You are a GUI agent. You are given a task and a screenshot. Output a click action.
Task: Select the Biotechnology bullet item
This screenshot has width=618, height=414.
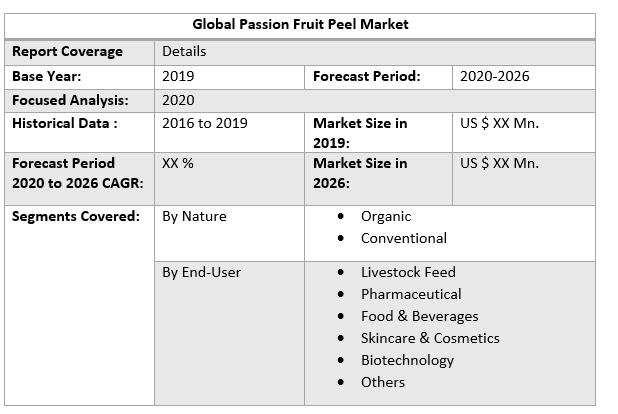(x=407, y=360)
